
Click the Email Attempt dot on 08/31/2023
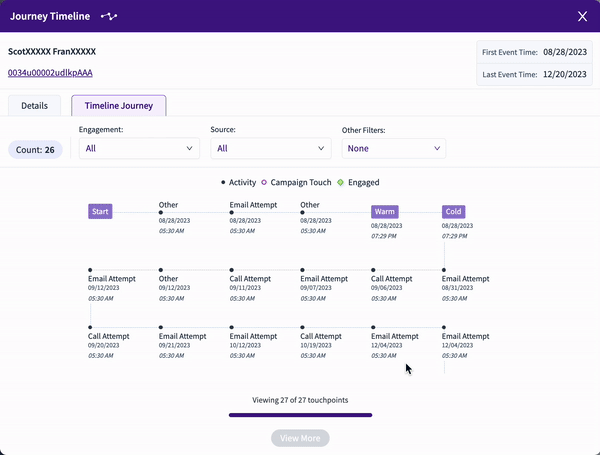444,270
